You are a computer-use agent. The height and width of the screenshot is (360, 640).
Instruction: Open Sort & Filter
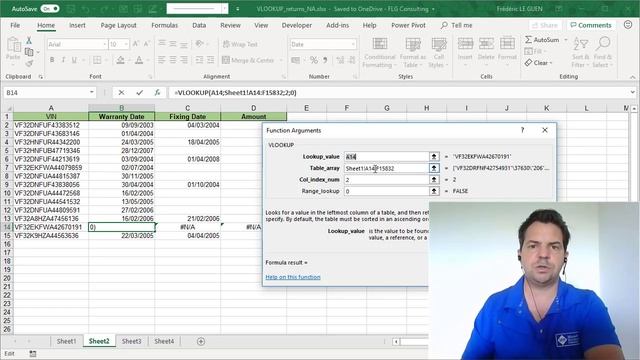click(x=580, y=52)
